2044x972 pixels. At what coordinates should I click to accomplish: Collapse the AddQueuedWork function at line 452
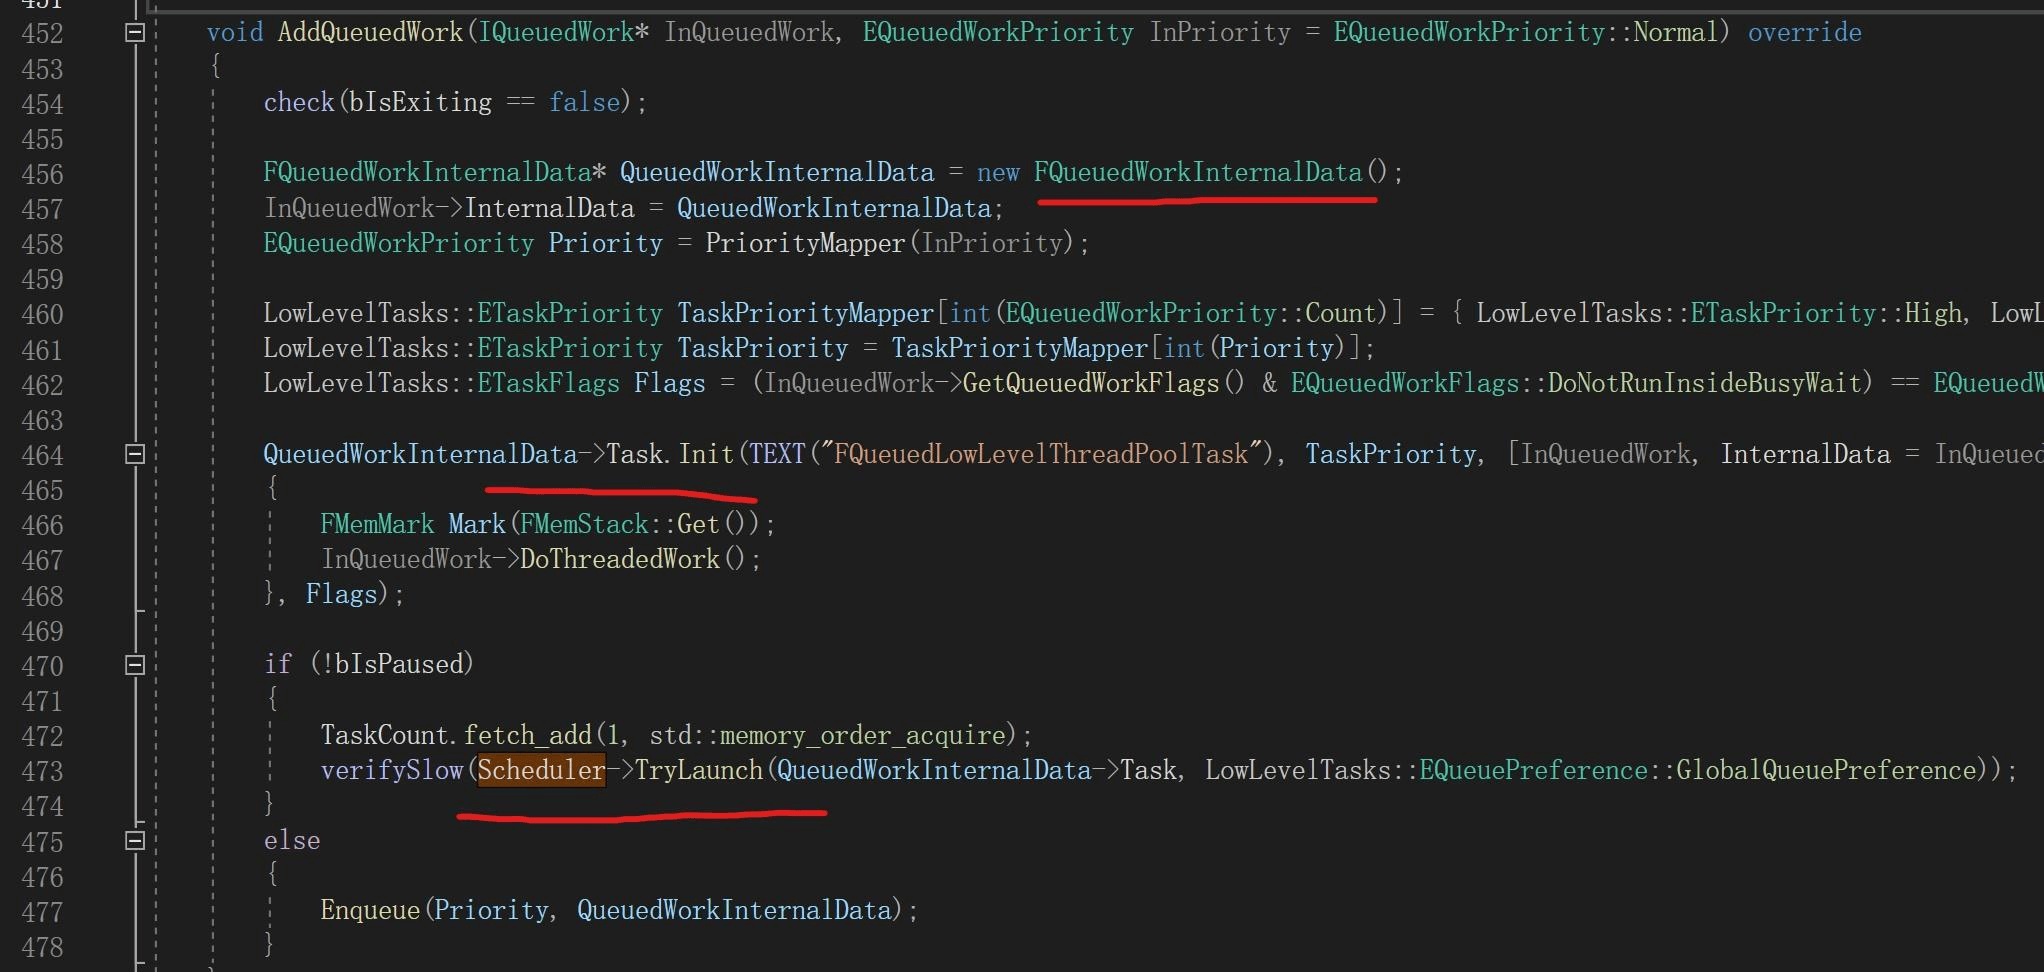coord(135,33)
